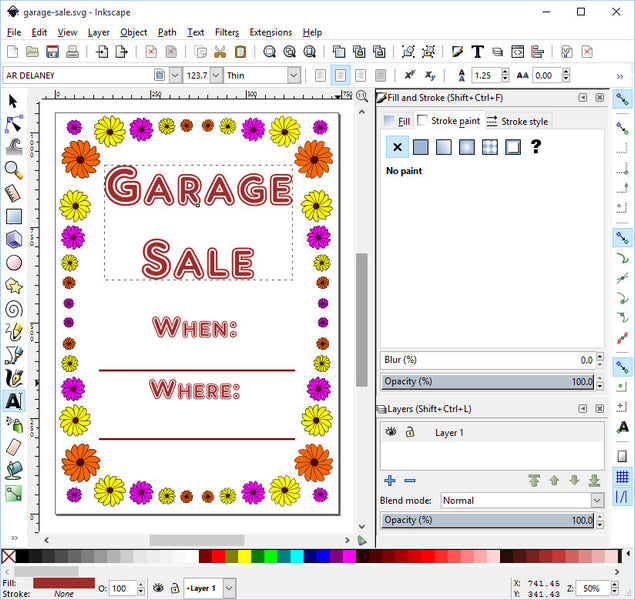The height and width of the screenshot is (600, 635).
Task: Choose the Flat color paint button
Action: coord(421,147)
